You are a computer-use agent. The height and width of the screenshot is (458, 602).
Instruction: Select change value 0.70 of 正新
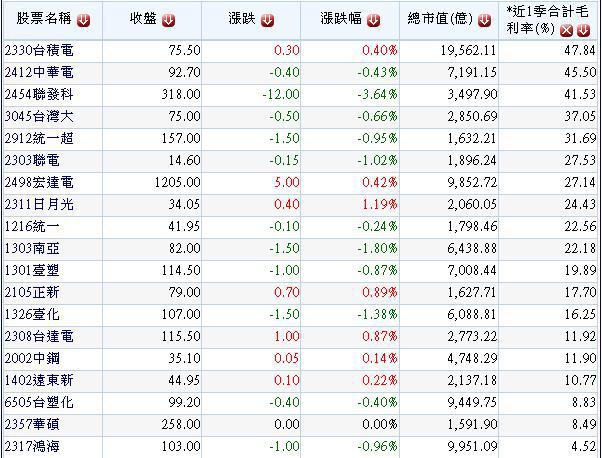click(x=286, y=292)
